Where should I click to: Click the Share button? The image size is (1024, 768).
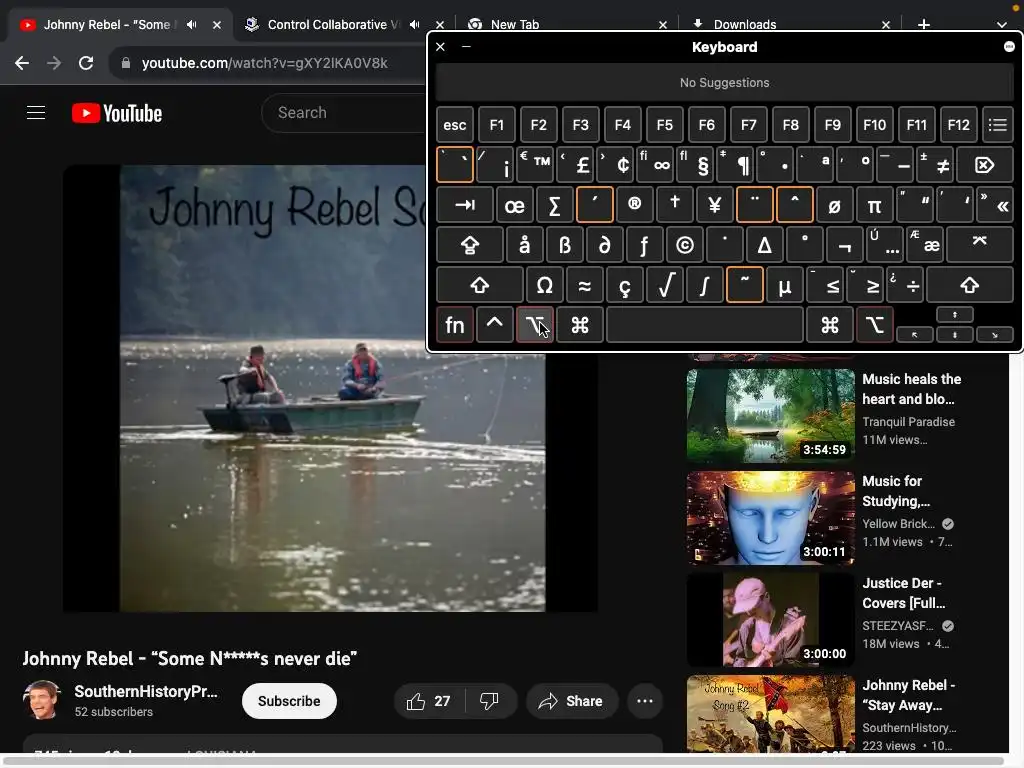[571, 701]
